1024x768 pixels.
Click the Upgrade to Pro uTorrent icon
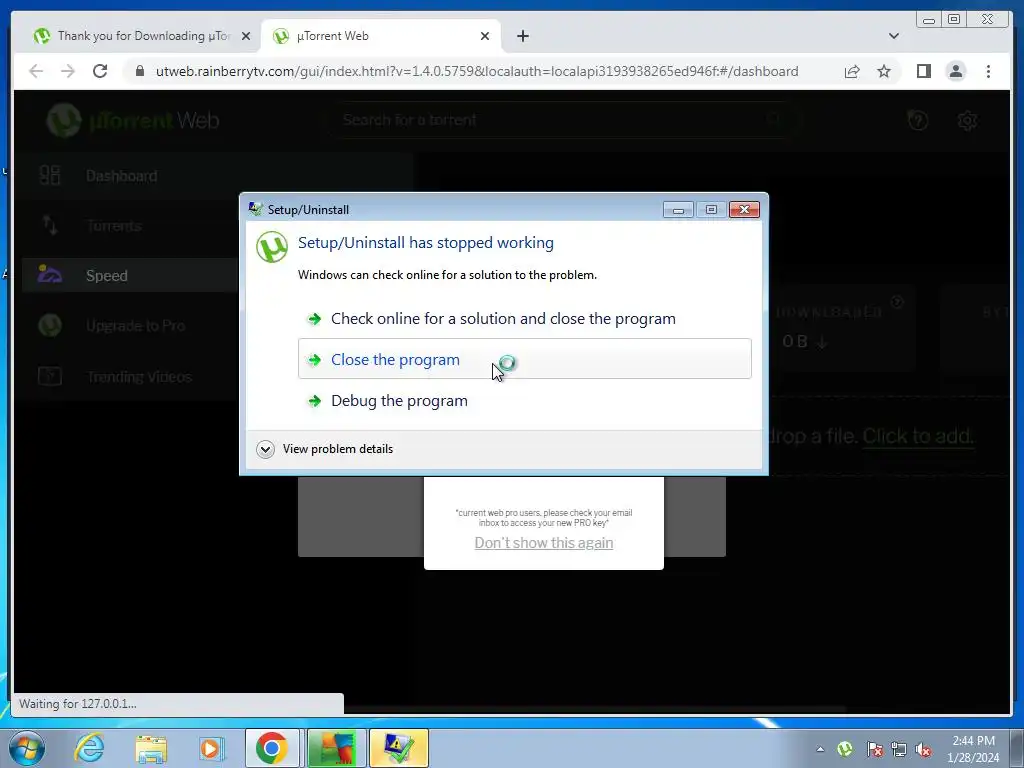pos(50,325)
